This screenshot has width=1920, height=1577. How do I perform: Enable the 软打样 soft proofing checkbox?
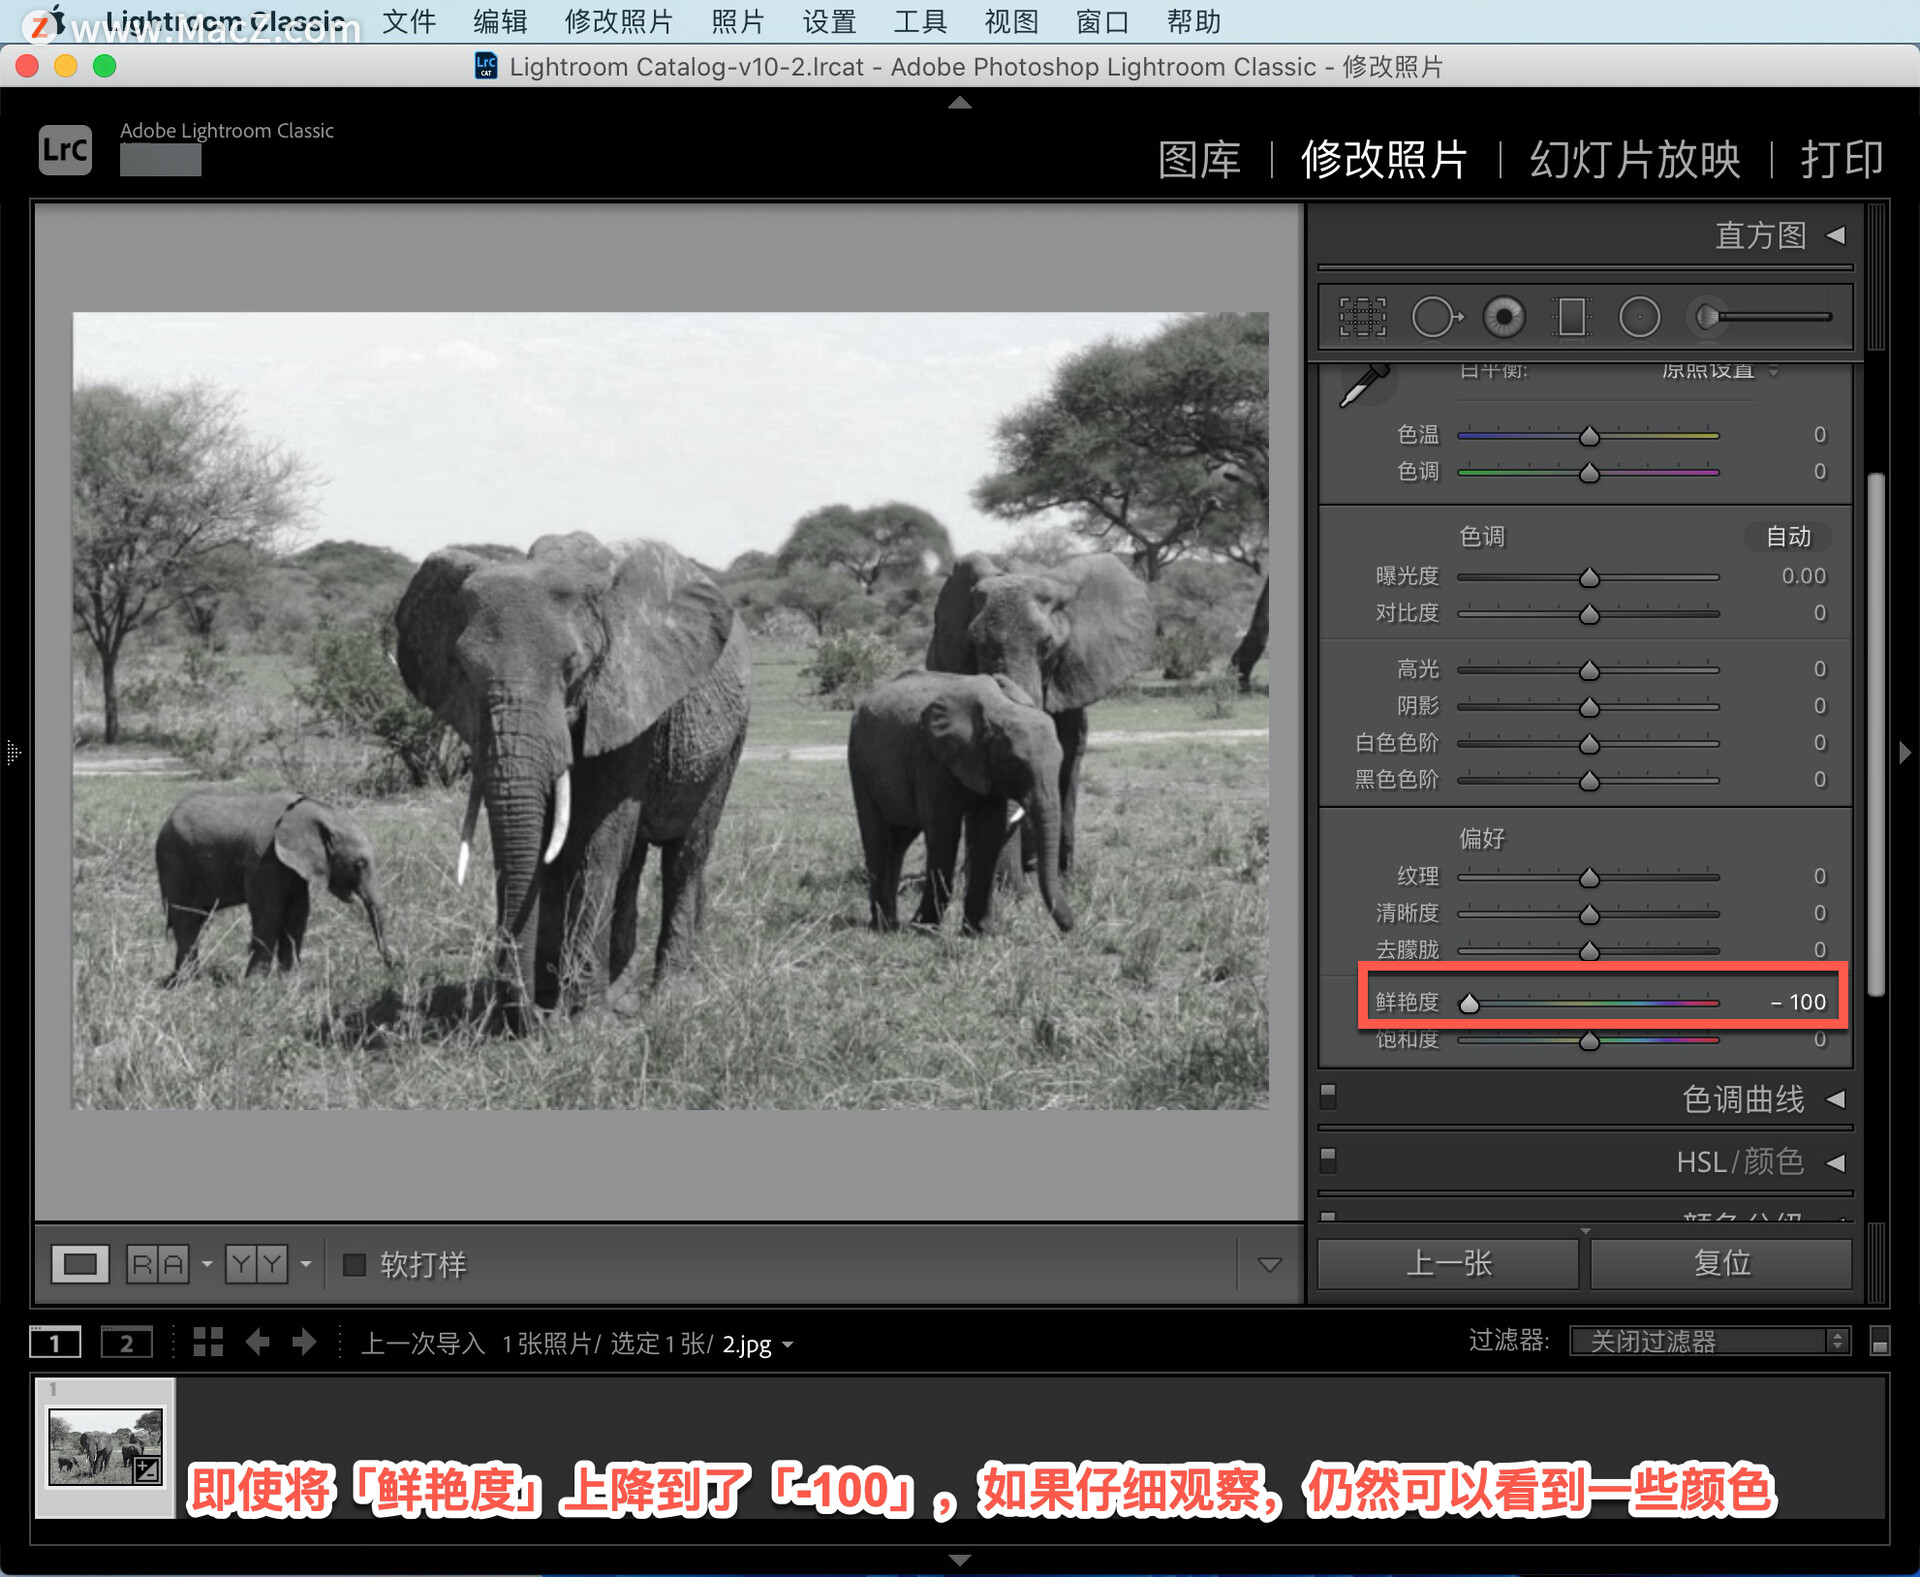(354, 1264)
